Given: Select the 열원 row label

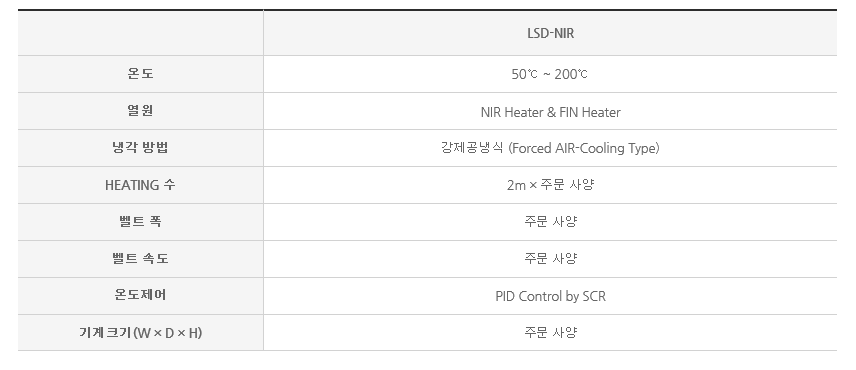Looking at the screenshot, I should coord(140,111).
